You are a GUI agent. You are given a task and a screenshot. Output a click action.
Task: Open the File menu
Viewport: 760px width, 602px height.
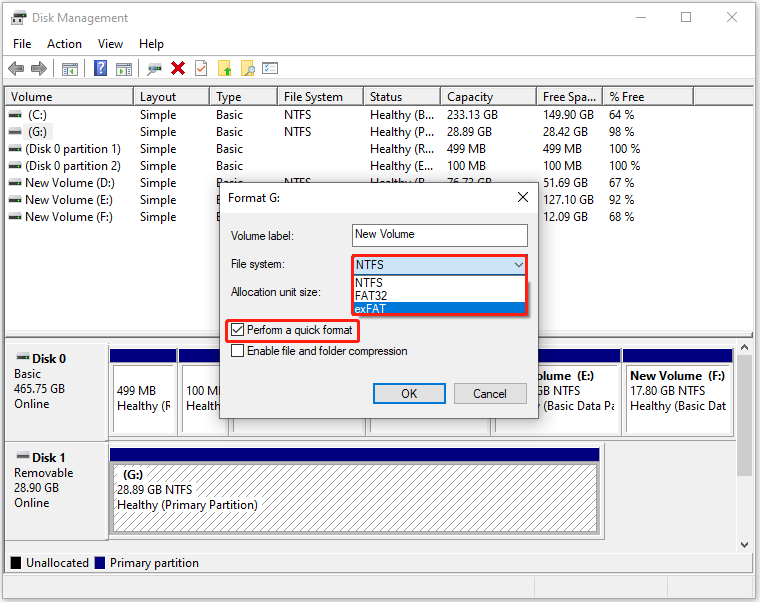[x=22, y=44]
